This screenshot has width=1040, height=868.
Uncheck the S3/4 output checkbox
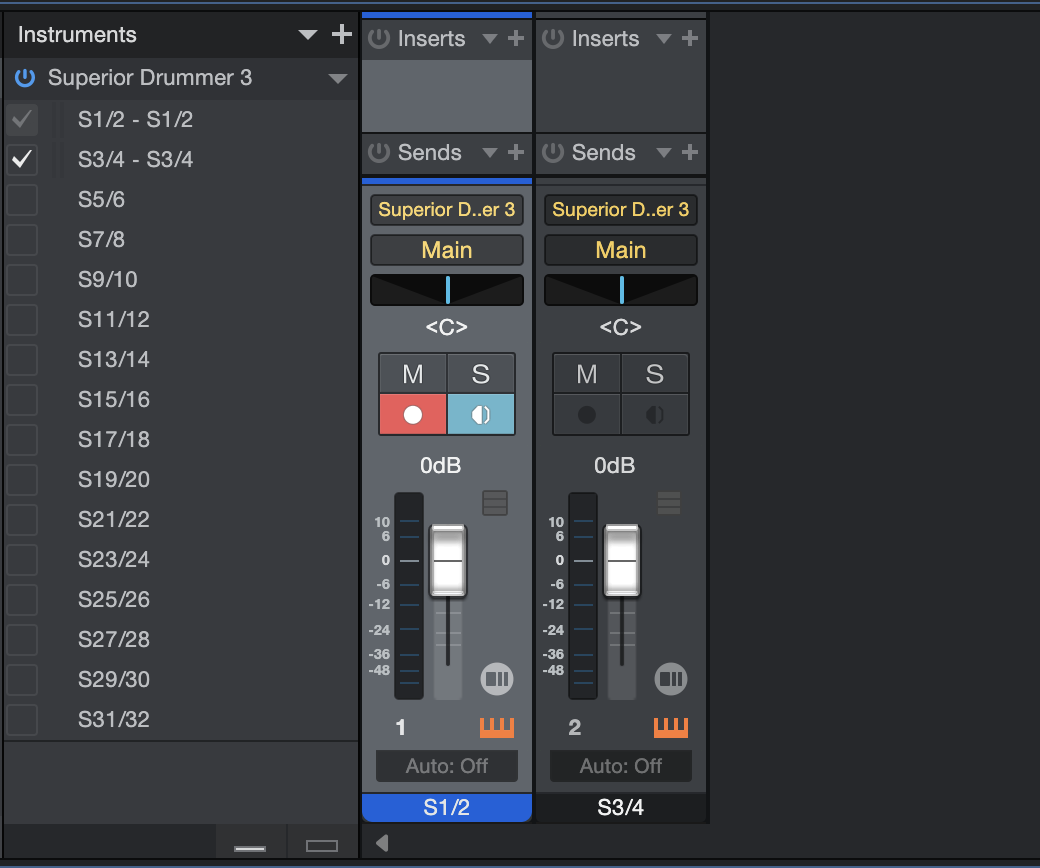(22, 160)
